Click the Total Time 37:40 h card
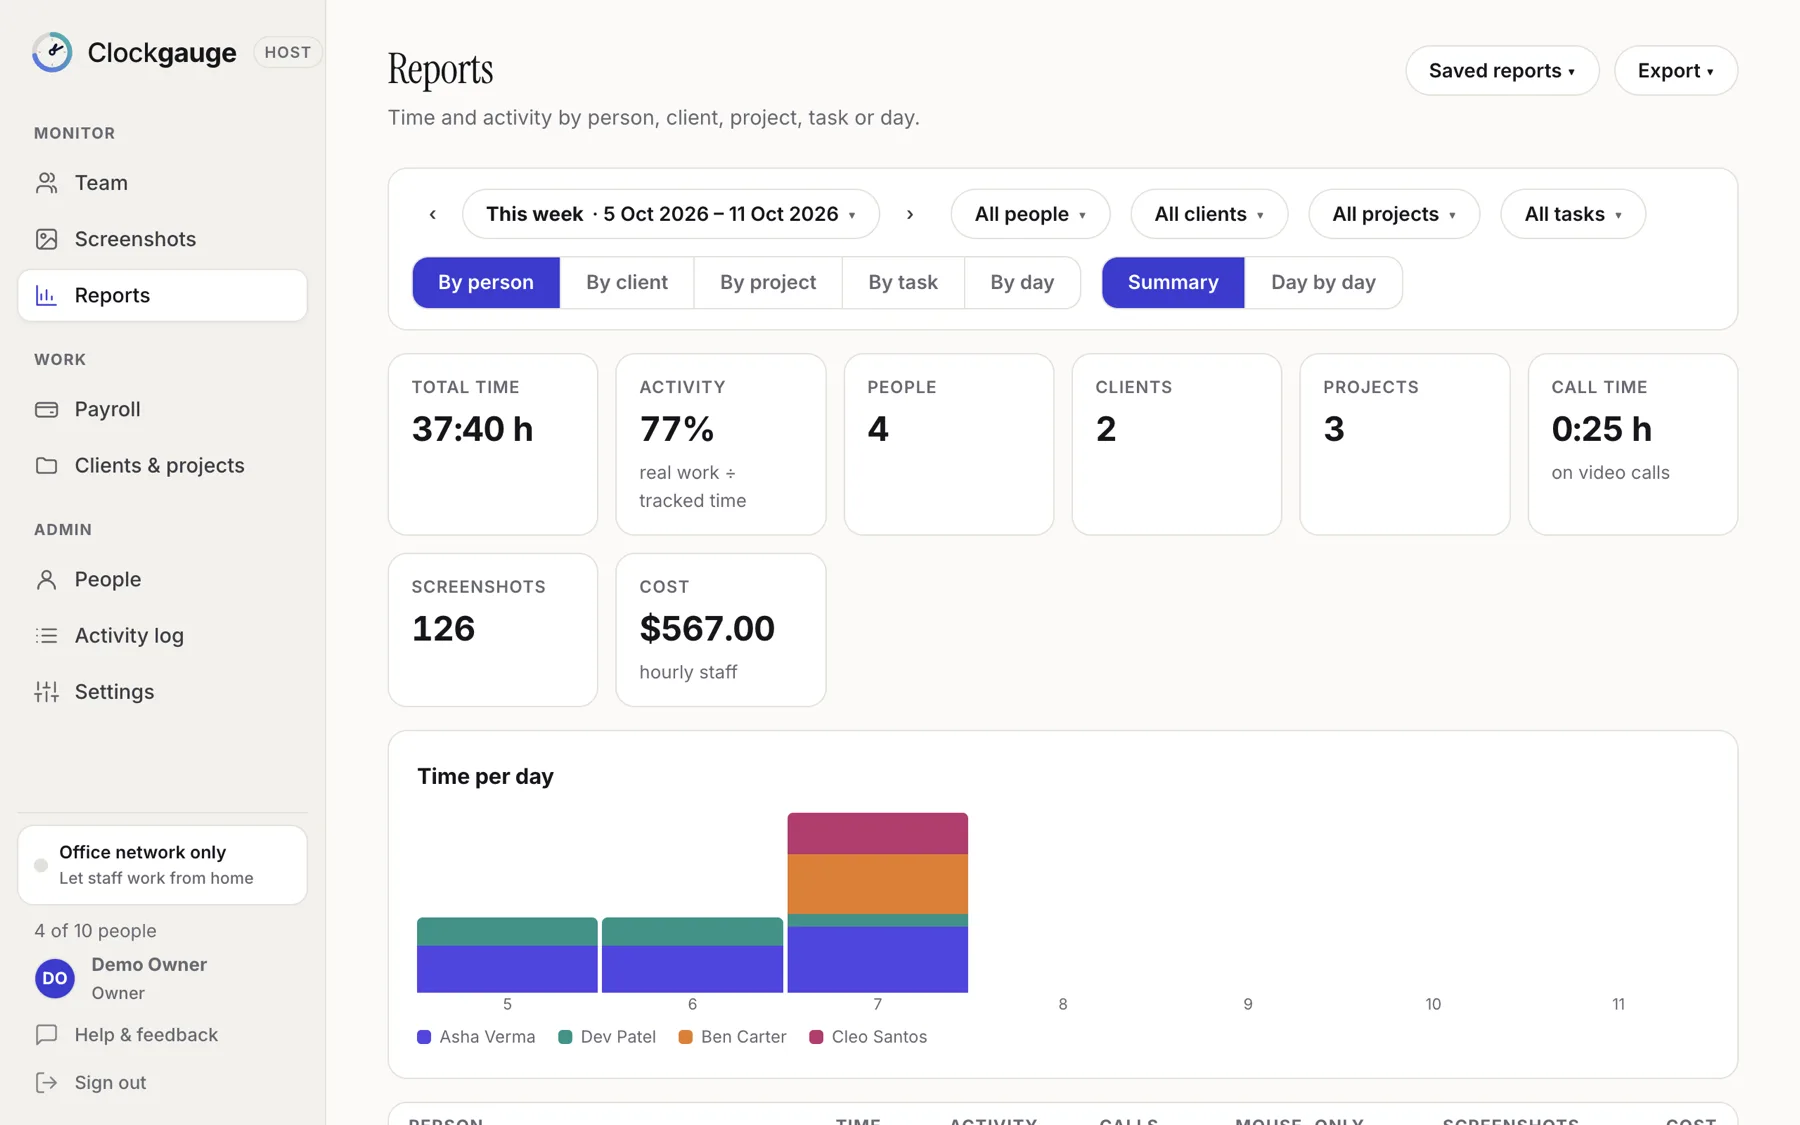 click(493, 444)
